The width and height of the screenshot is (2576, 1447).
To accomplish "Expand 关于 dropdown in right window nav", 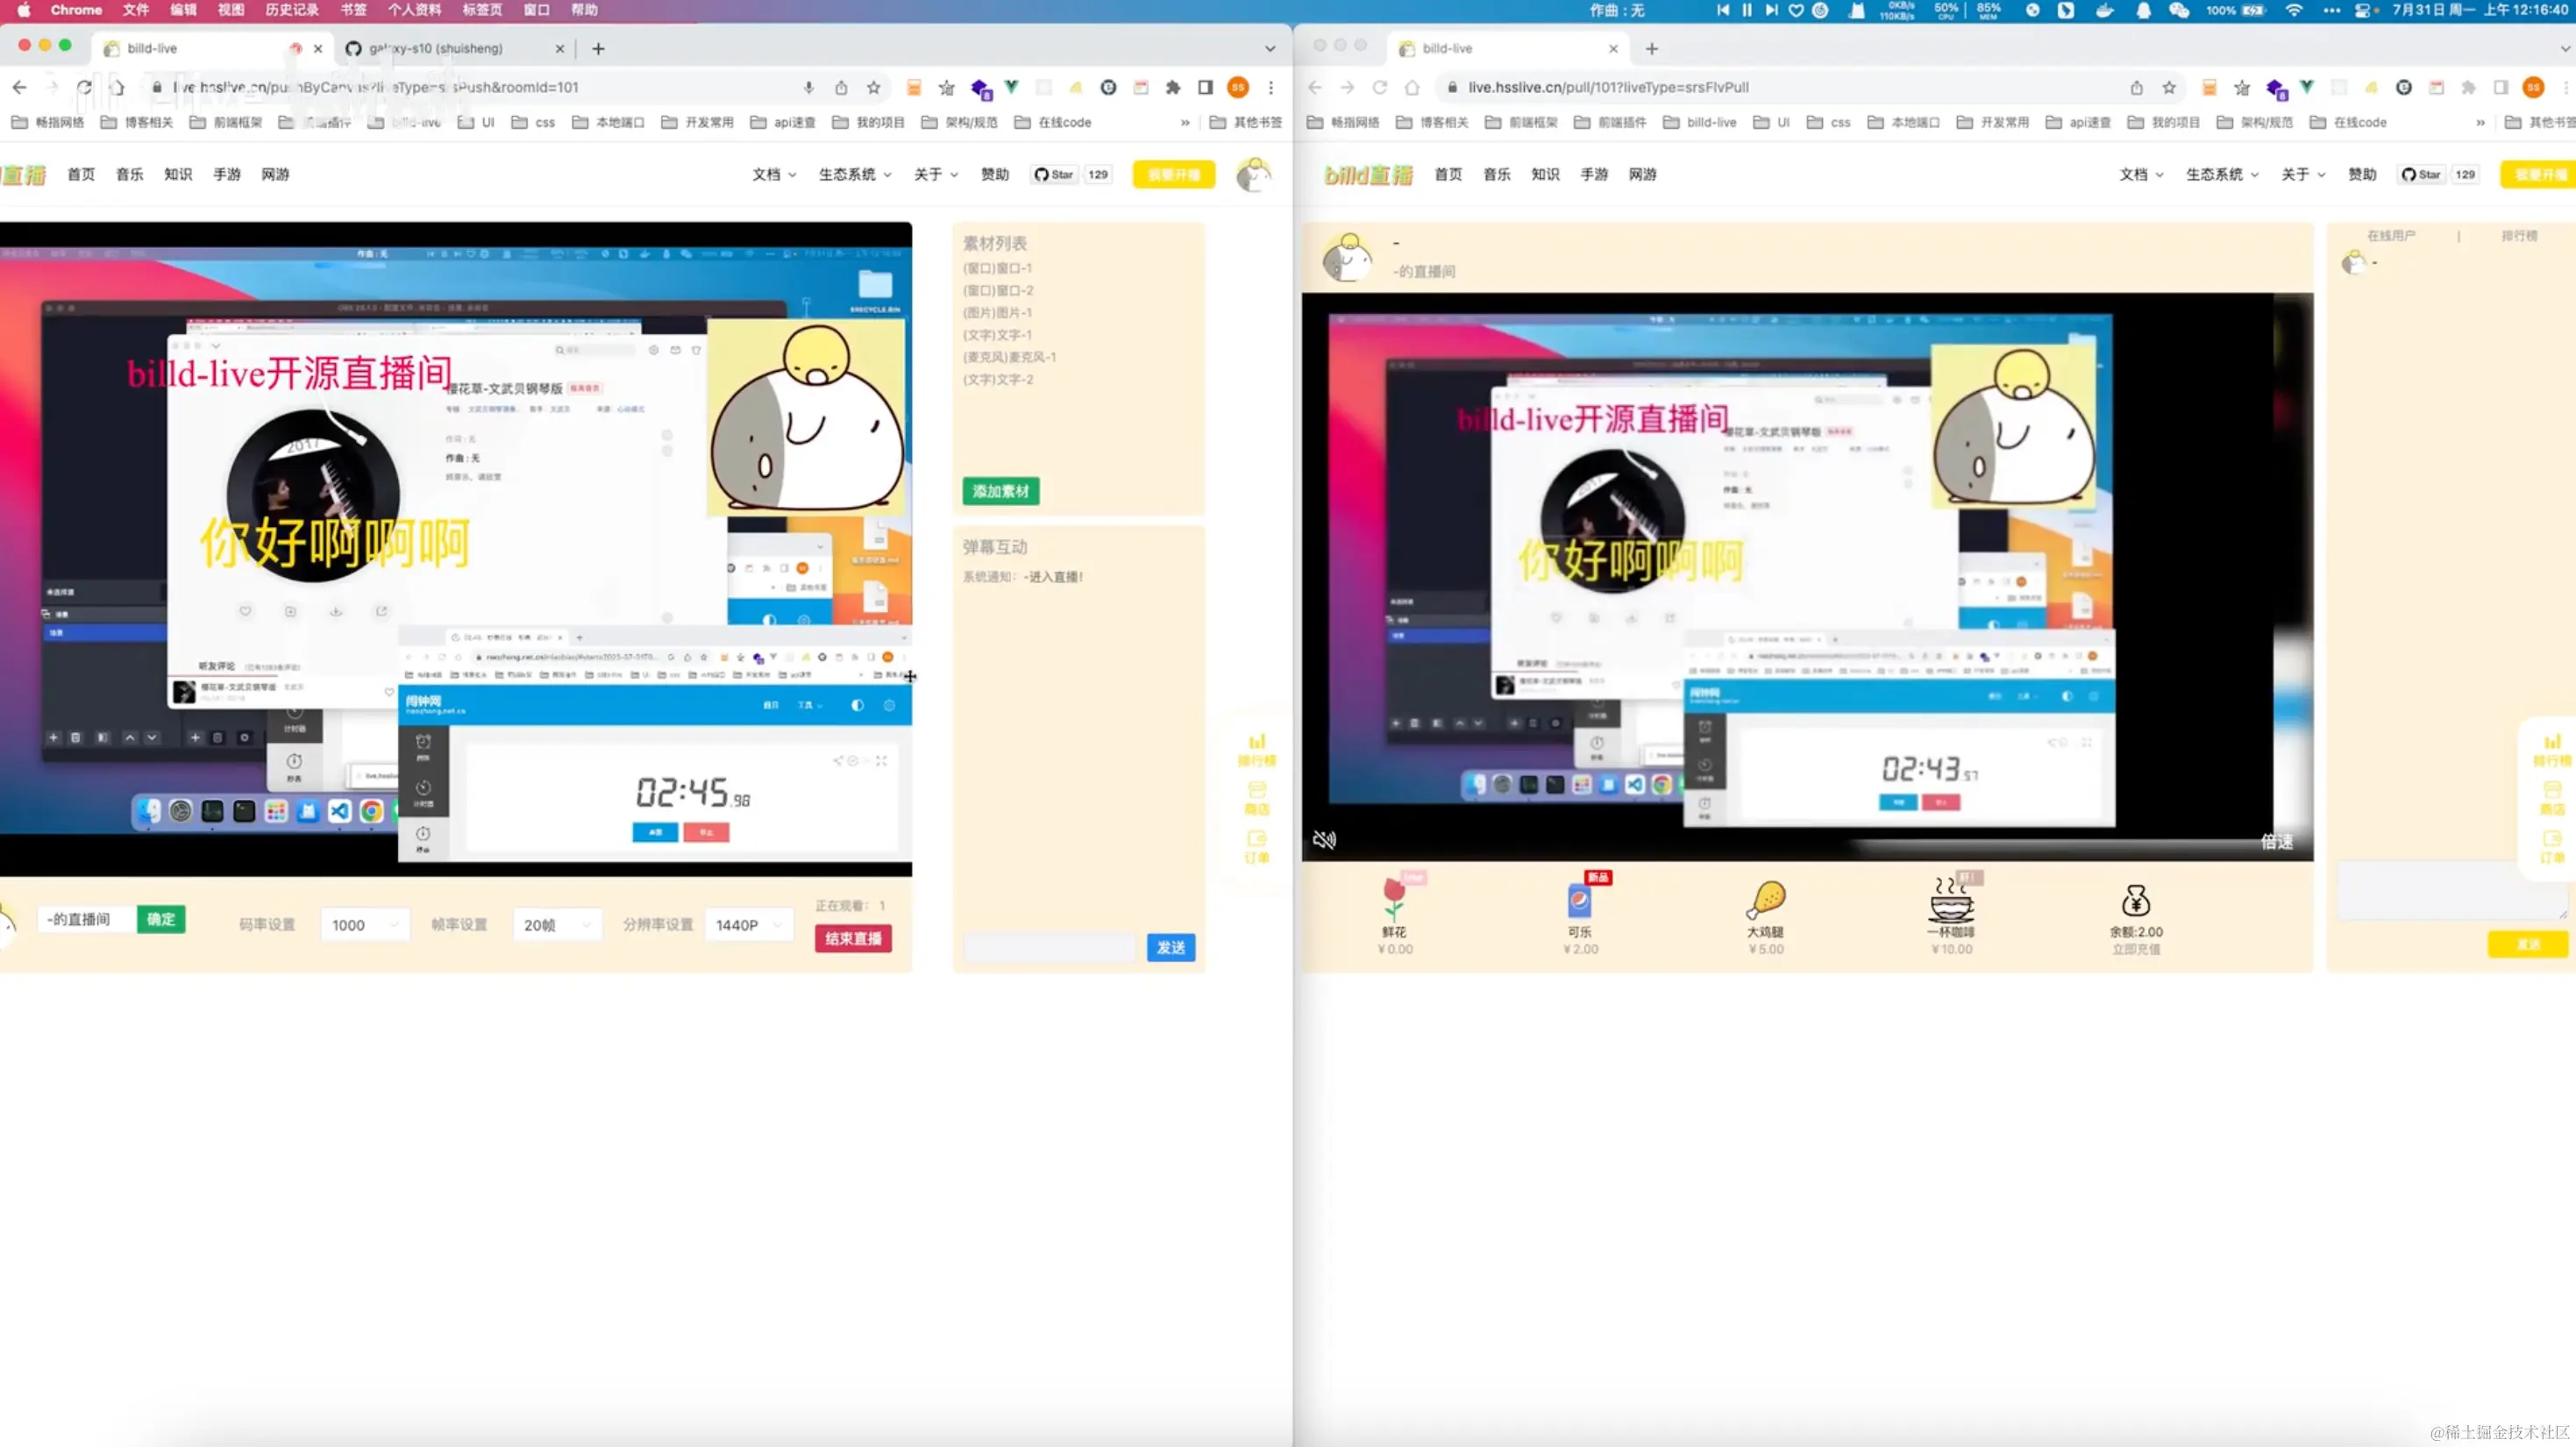I will [2303, 174].
